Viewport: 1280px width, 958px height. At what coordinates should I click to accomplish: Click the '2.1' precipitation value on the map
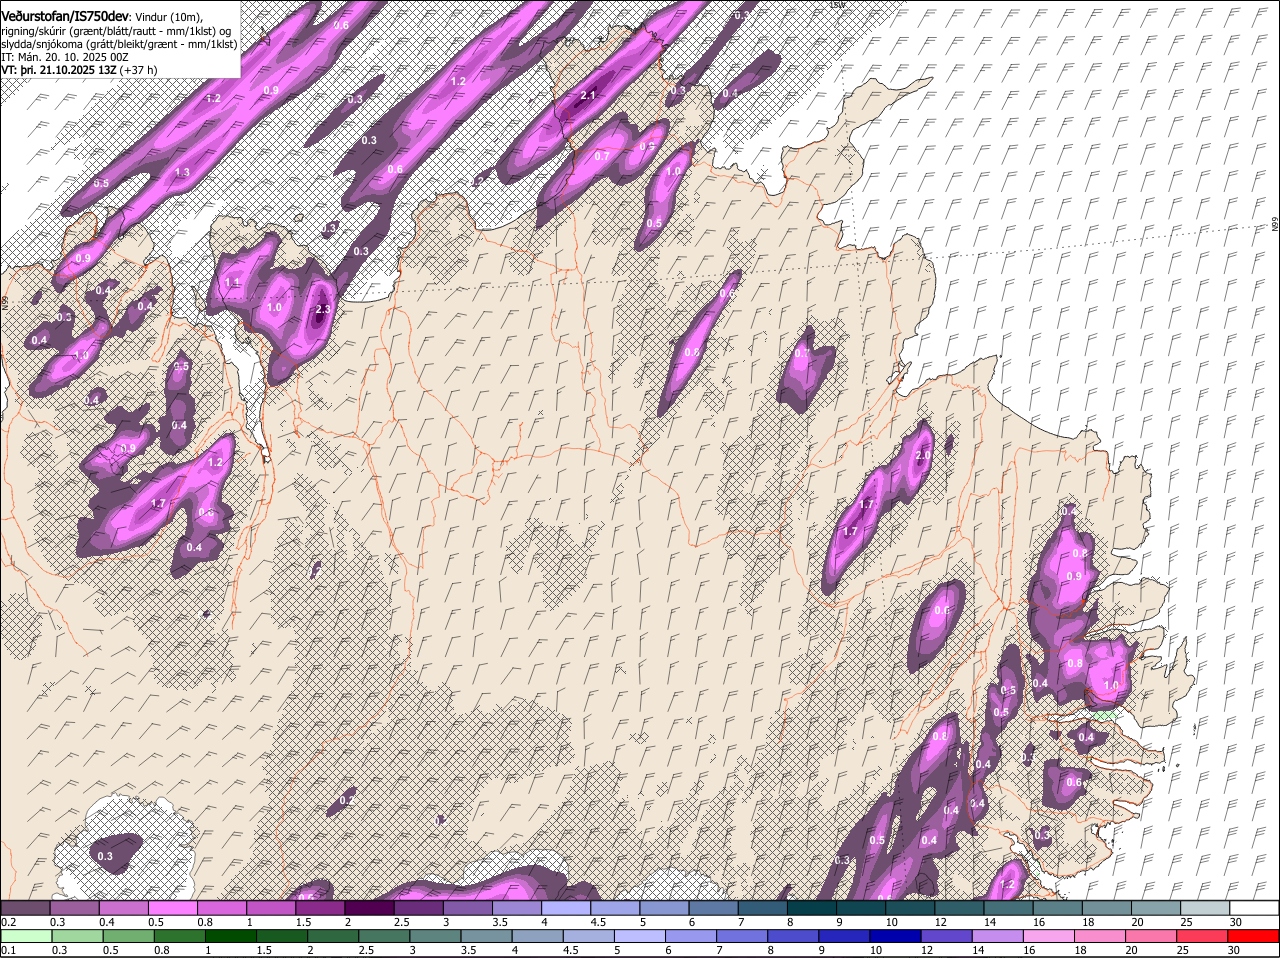click(x=588, y=95)
